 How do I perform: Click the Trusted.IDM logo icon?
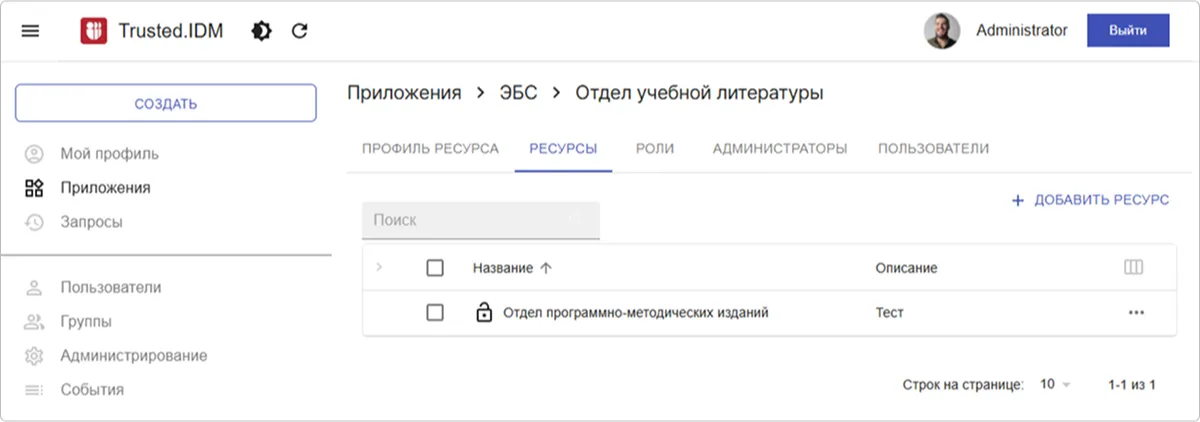pos(93,31)
